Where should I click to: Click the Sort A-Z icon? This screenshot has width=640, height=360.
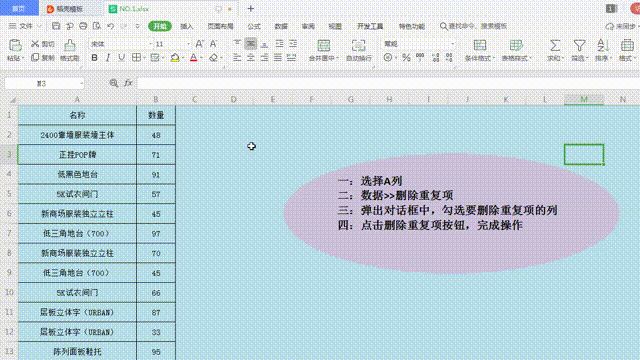point(602,45)
